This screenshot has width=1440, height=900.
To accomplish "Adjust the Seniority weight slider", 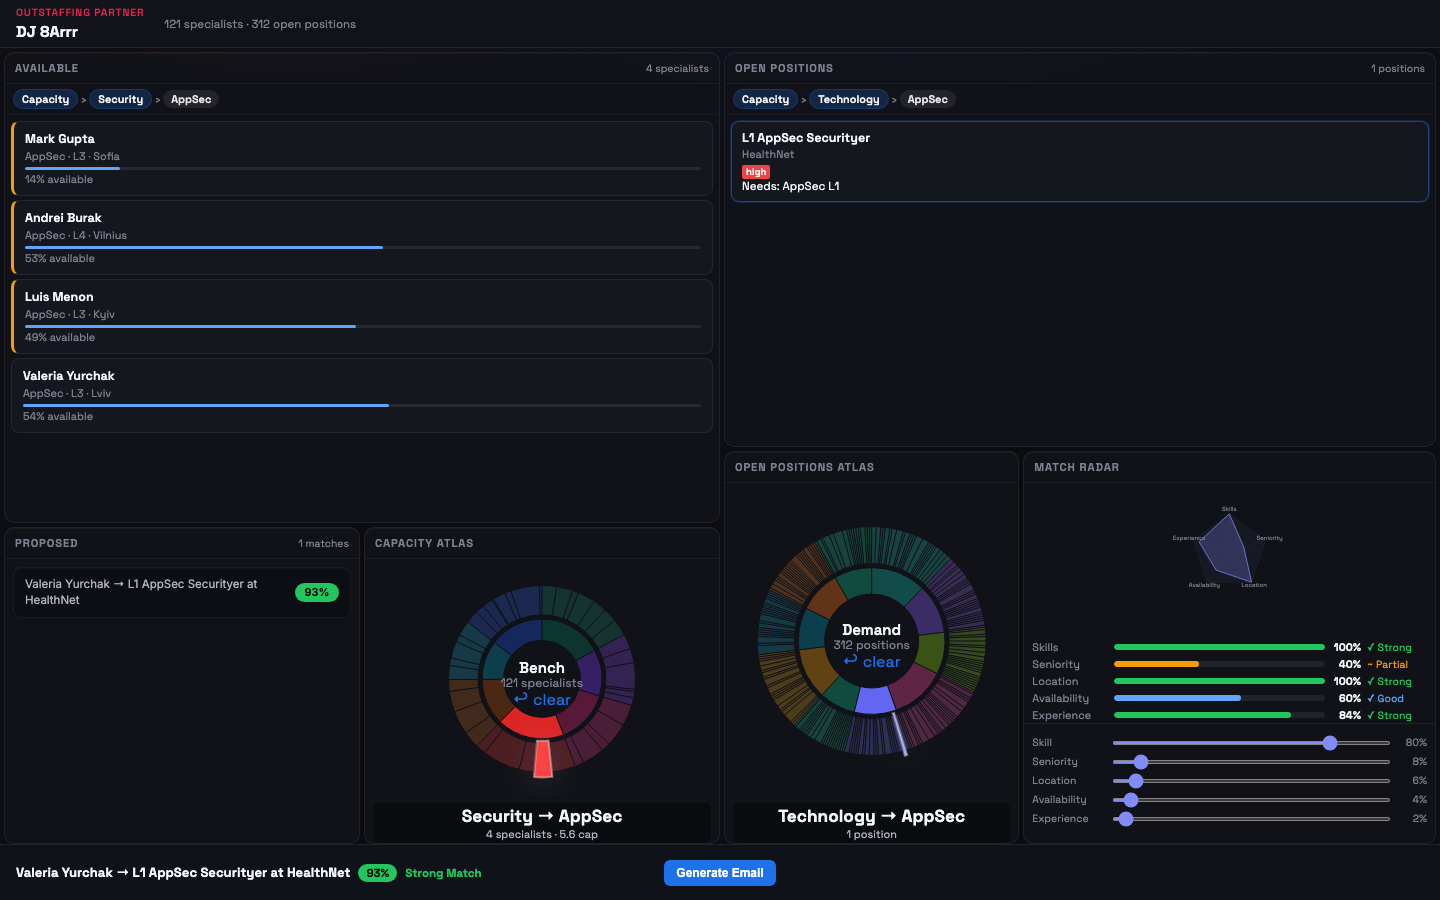I will click(x=1251, y=762).
